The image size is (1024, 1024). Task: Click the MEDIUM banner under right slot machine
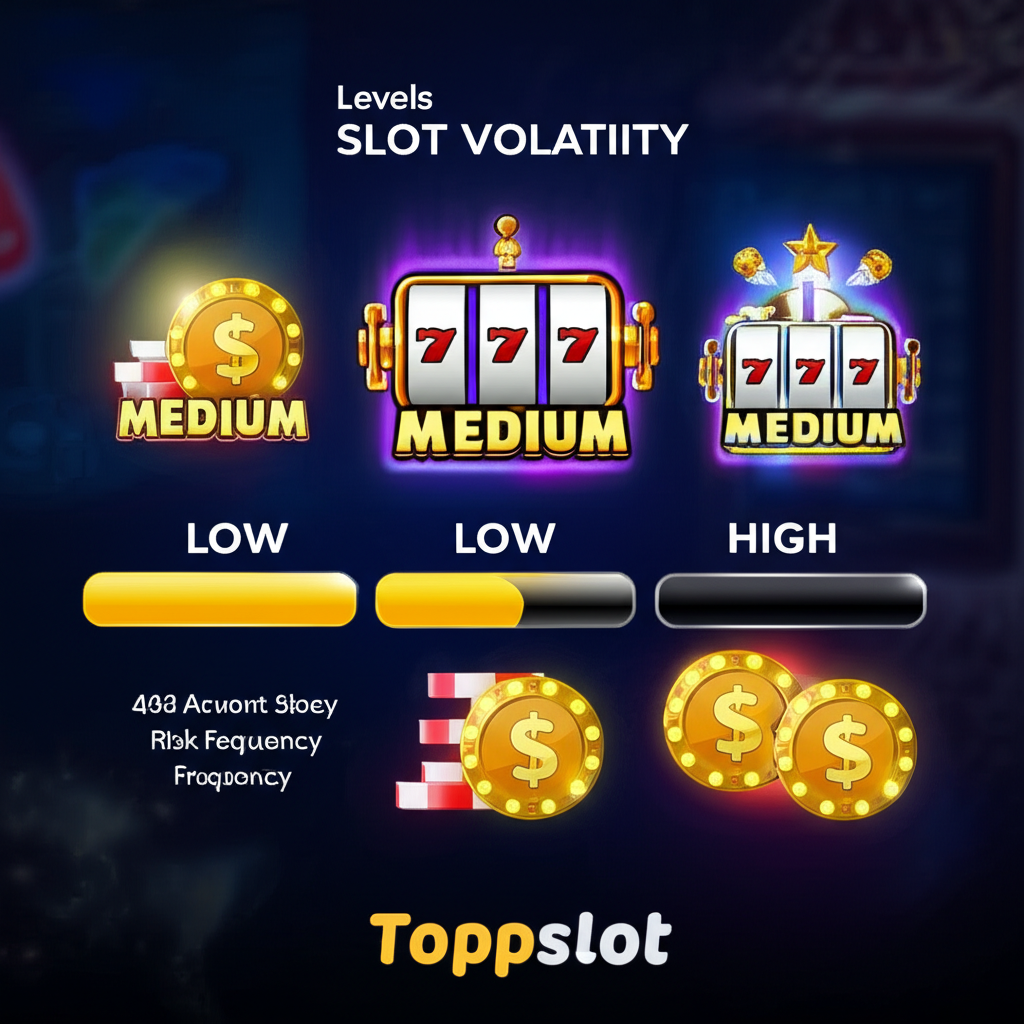point(813,430)
